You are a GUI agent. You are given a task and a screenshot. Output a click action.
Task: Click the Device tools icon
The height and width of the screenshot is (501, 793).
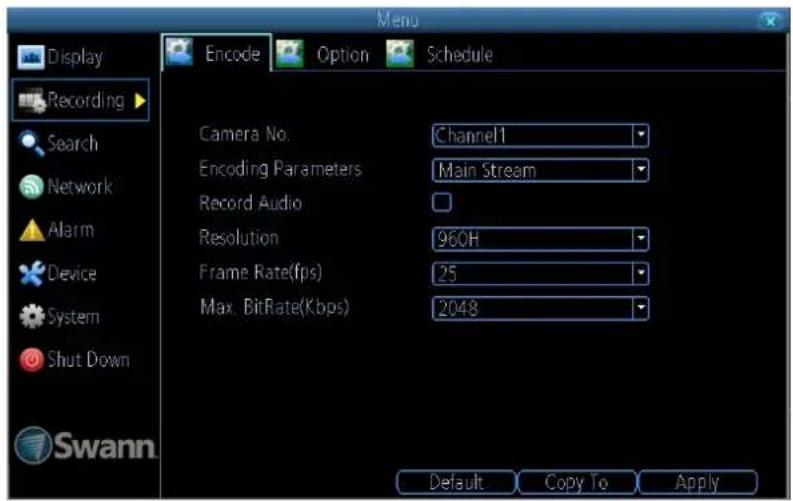(x=31, y=274)
